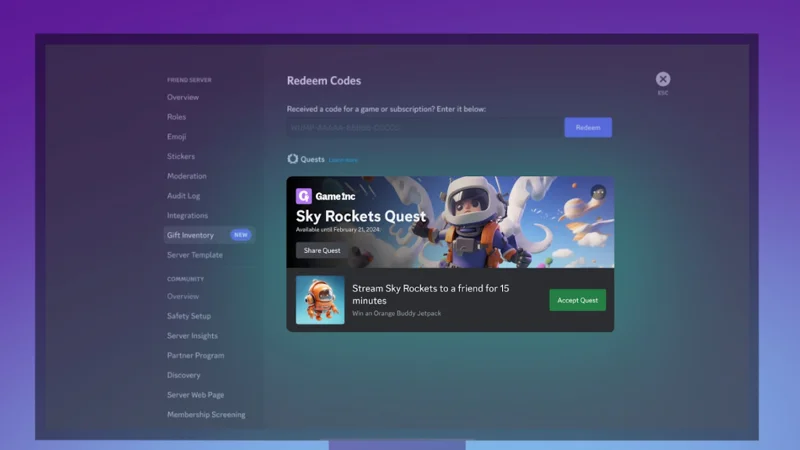Open Overview under Community section
800x450 pixels.
183,296
